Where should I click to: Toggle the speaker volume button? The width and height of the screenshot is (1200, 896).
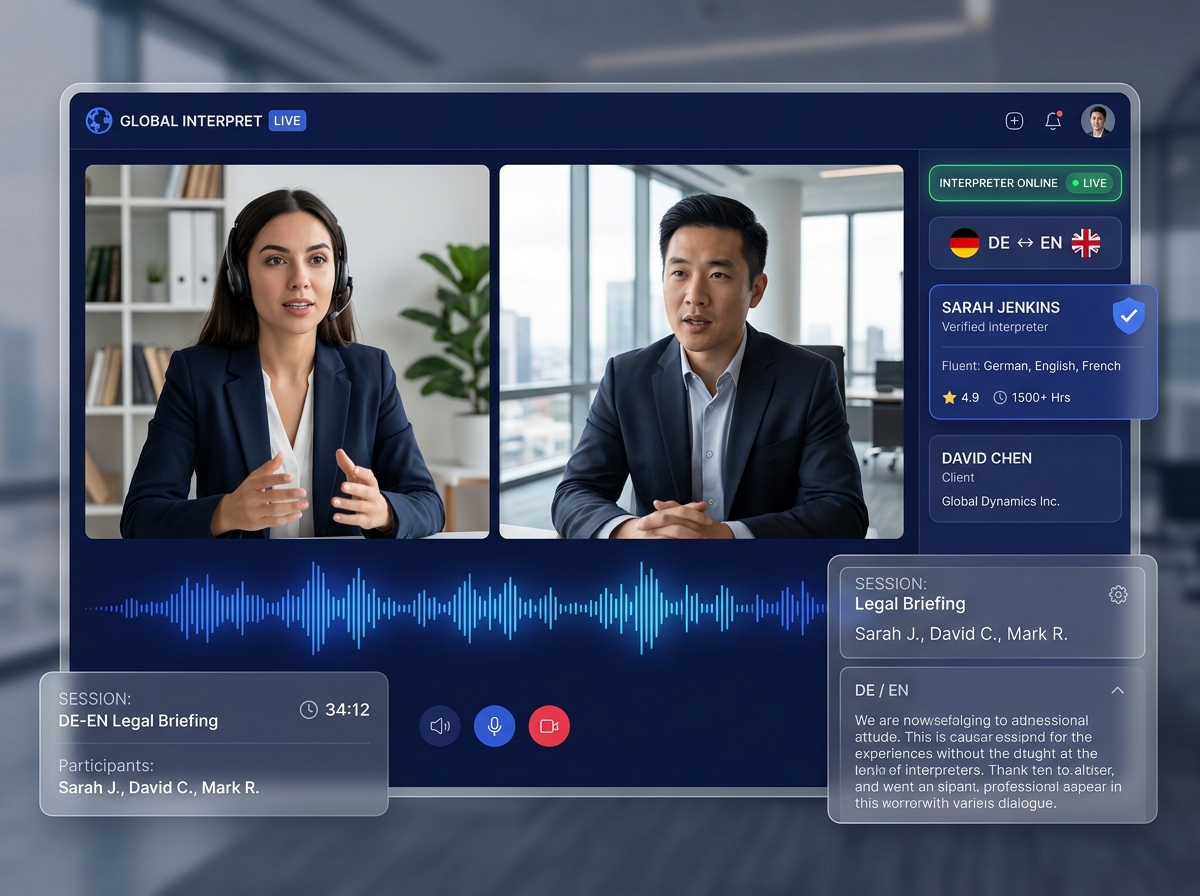[440, 726]
